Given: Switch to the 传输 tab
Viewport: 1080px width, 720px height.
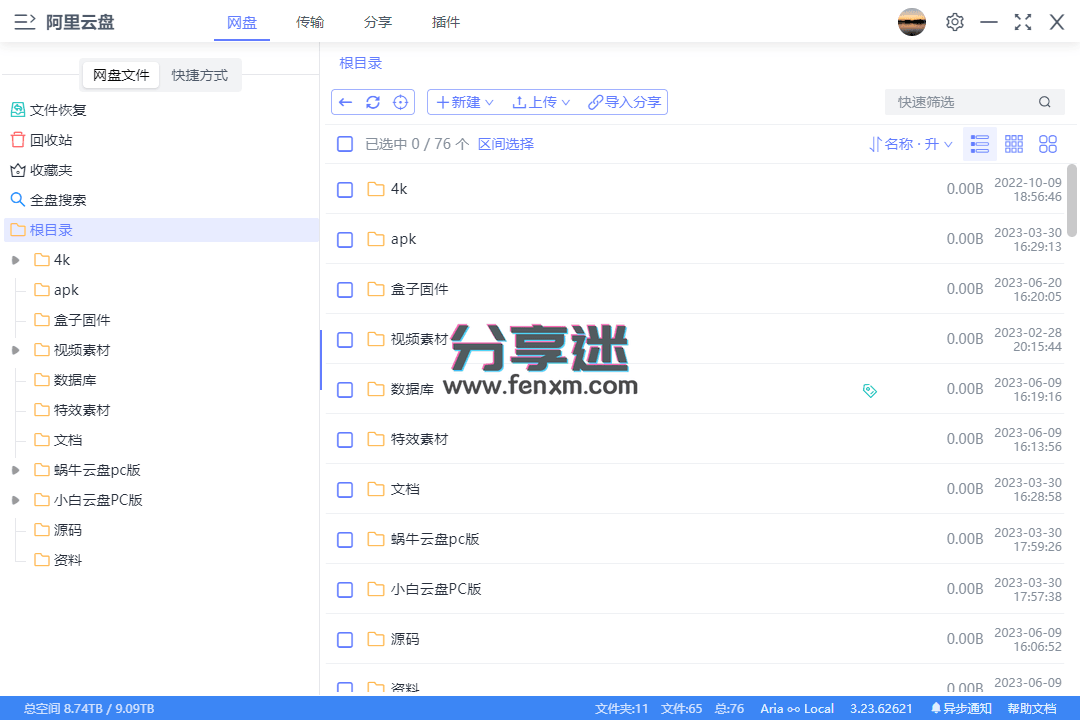Looking at the screenshot, I should (310, 21).
